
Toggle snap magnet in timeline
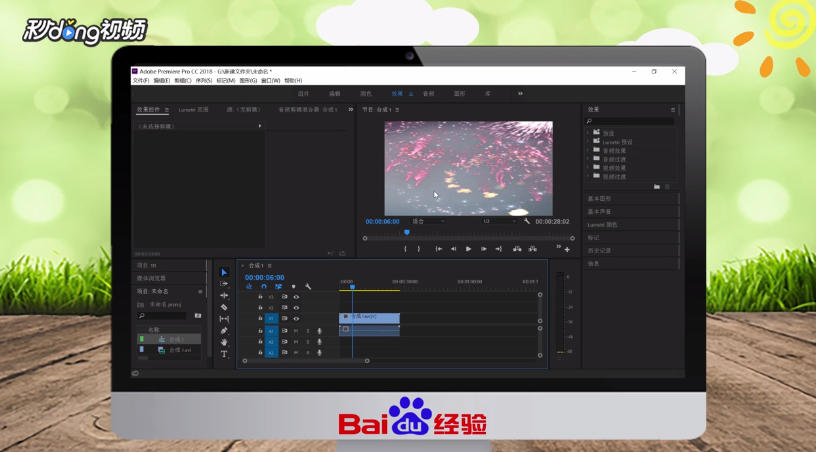coord(264,287)
